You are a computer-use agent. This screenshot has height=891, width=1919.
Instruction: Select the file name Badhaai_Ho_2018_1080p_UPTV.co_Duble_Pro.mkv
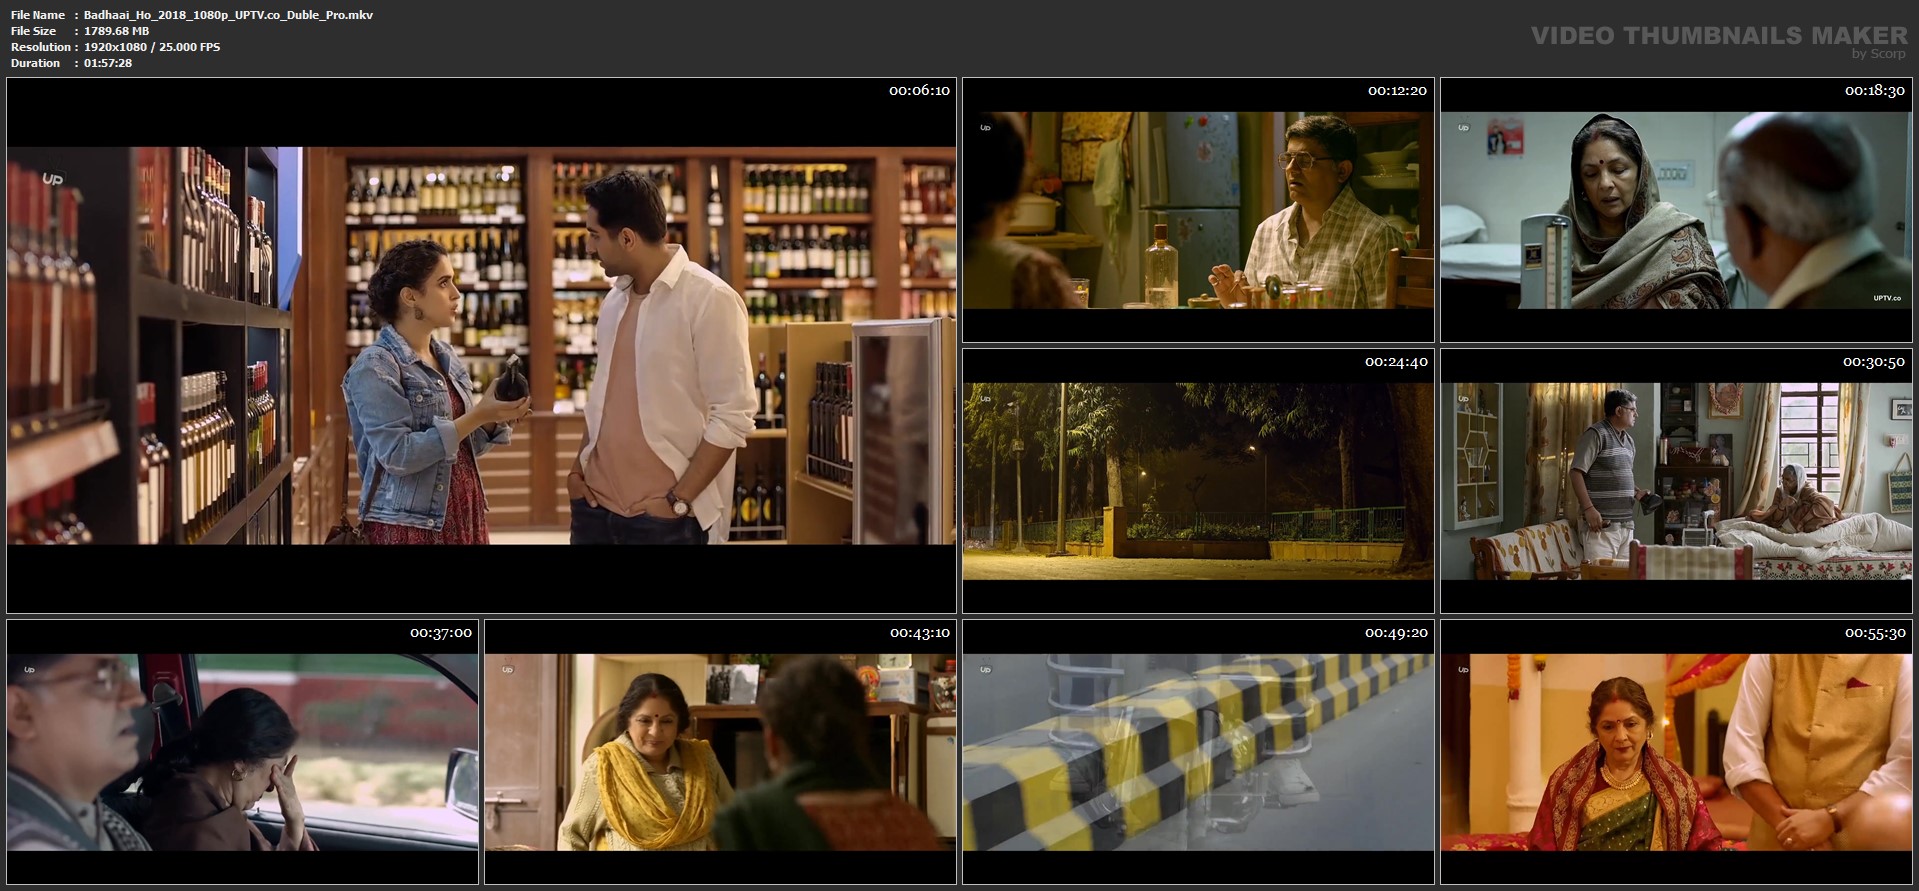228,15
